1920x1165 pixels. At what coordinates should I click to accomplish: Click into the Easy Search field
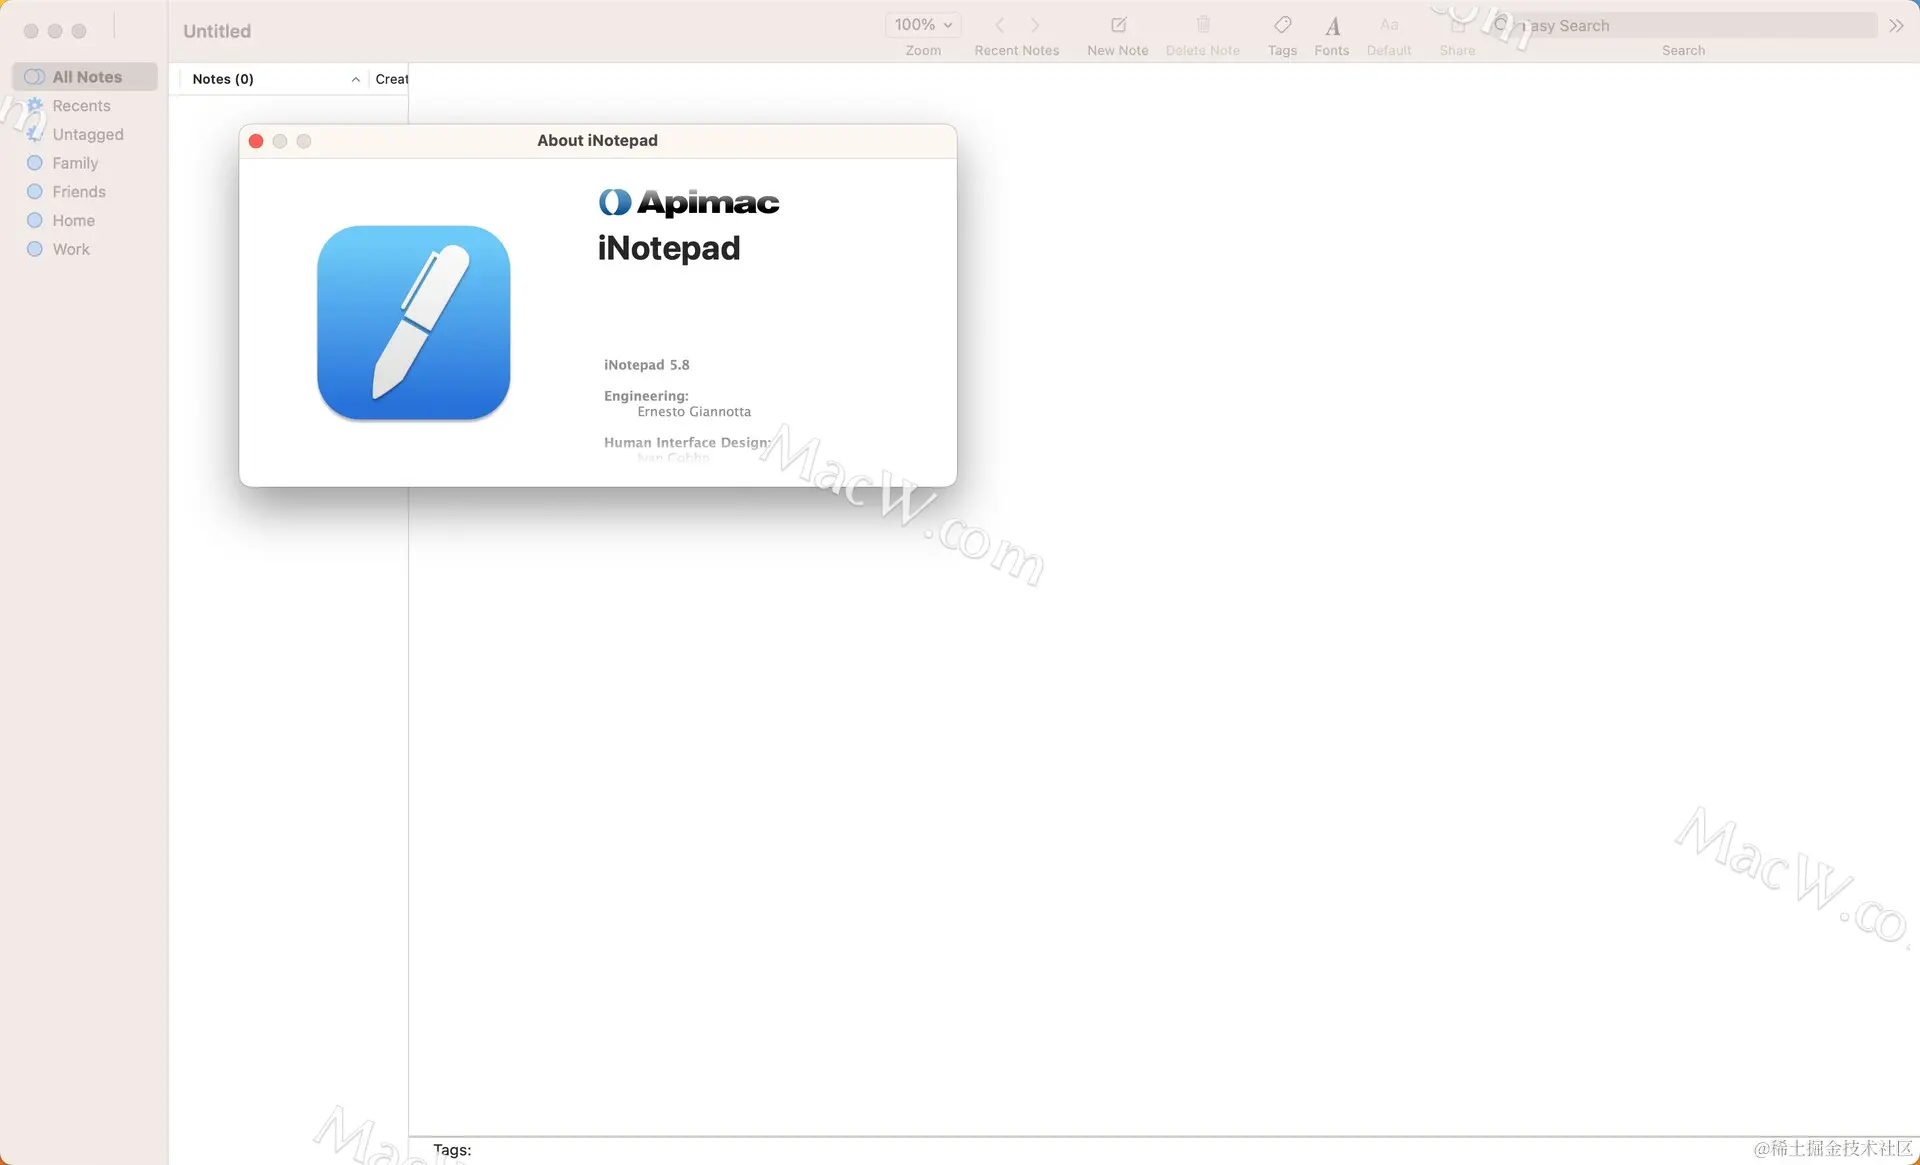point(1690,26)
